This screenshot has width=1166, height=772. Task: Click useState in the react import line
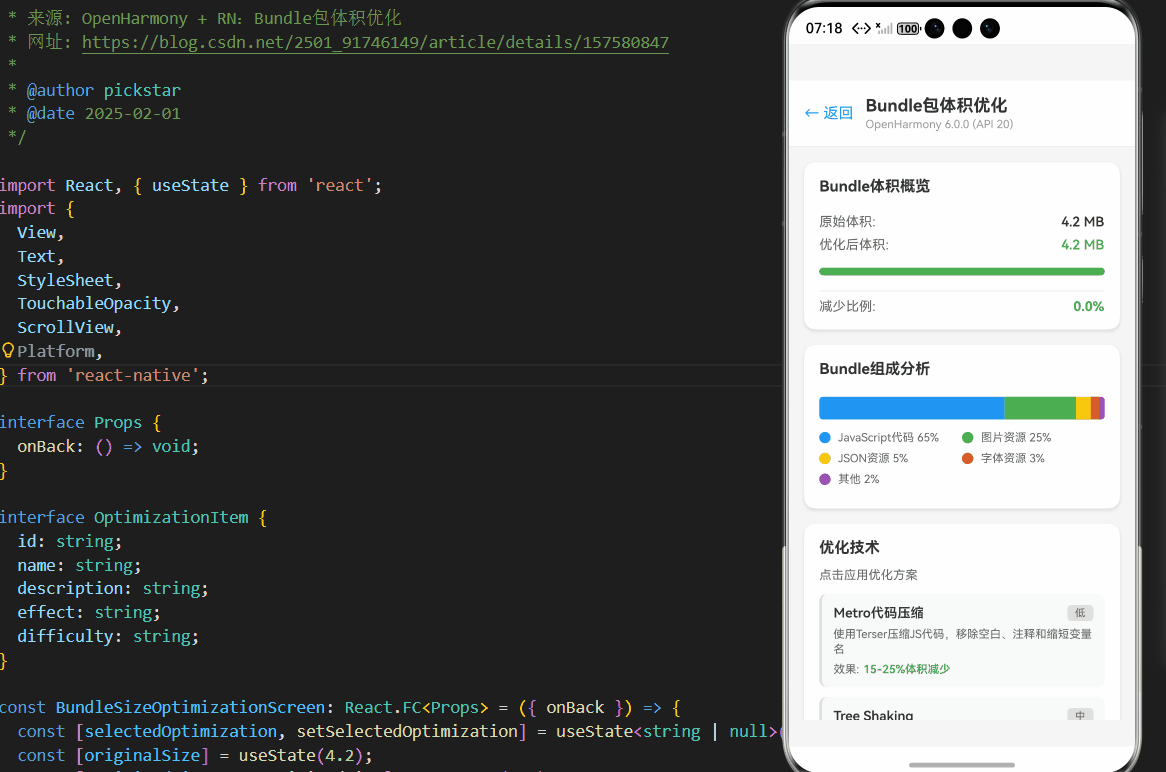click(190, 185)
